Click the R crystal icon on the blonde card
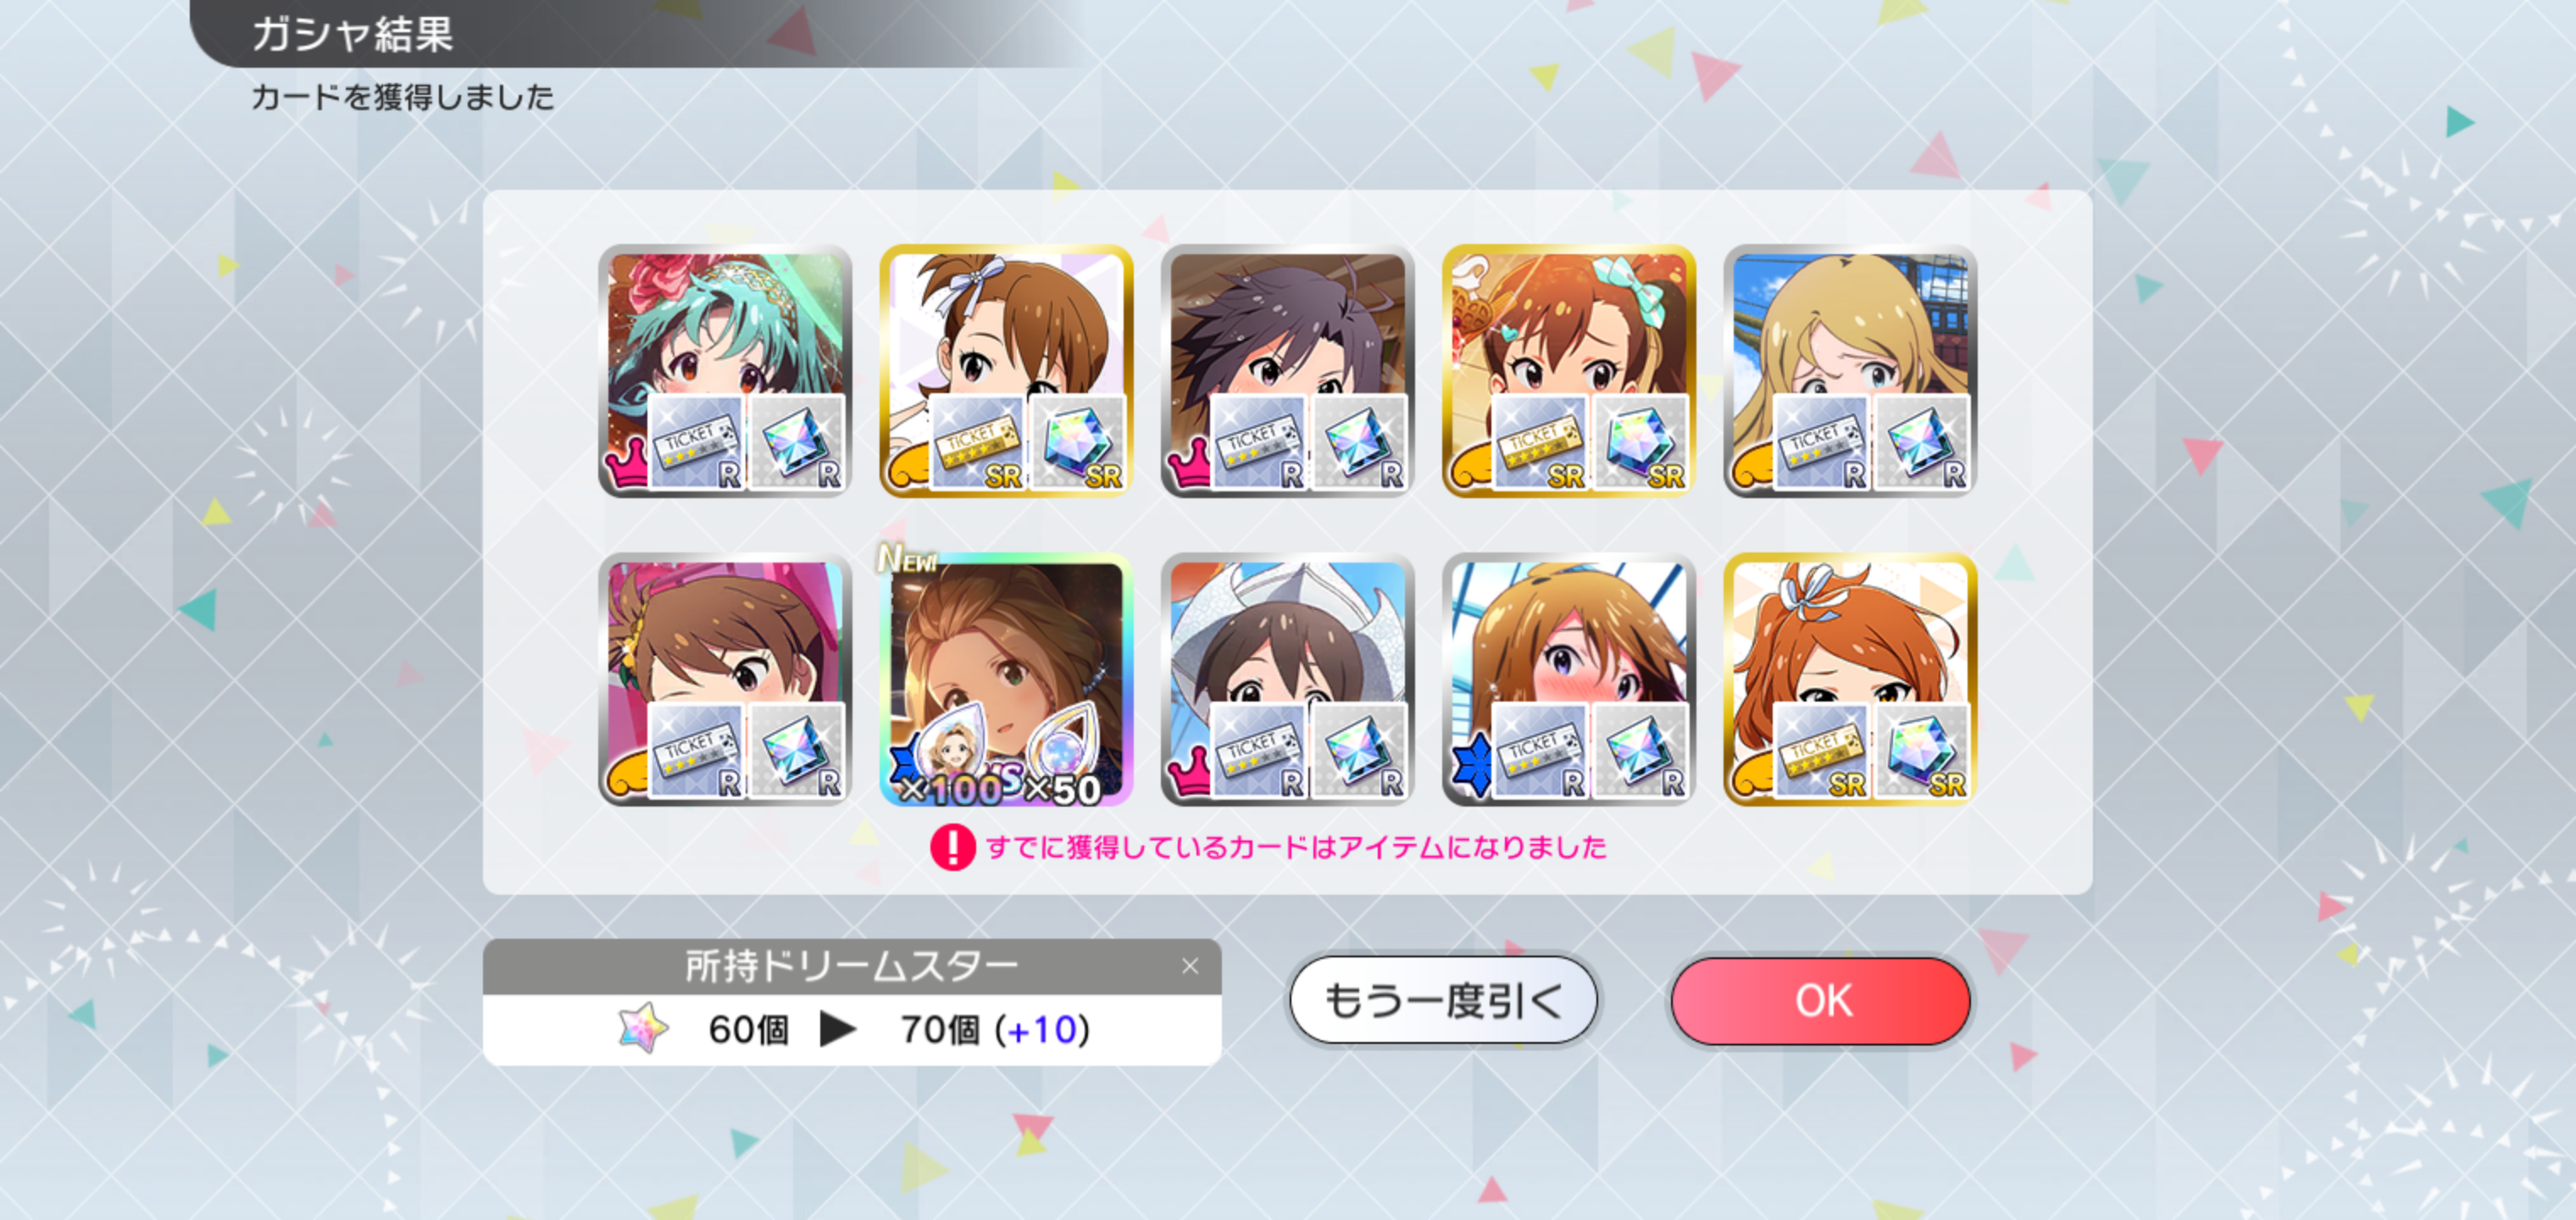The image size is (2576, 1220). click(x=1922, y=441)
